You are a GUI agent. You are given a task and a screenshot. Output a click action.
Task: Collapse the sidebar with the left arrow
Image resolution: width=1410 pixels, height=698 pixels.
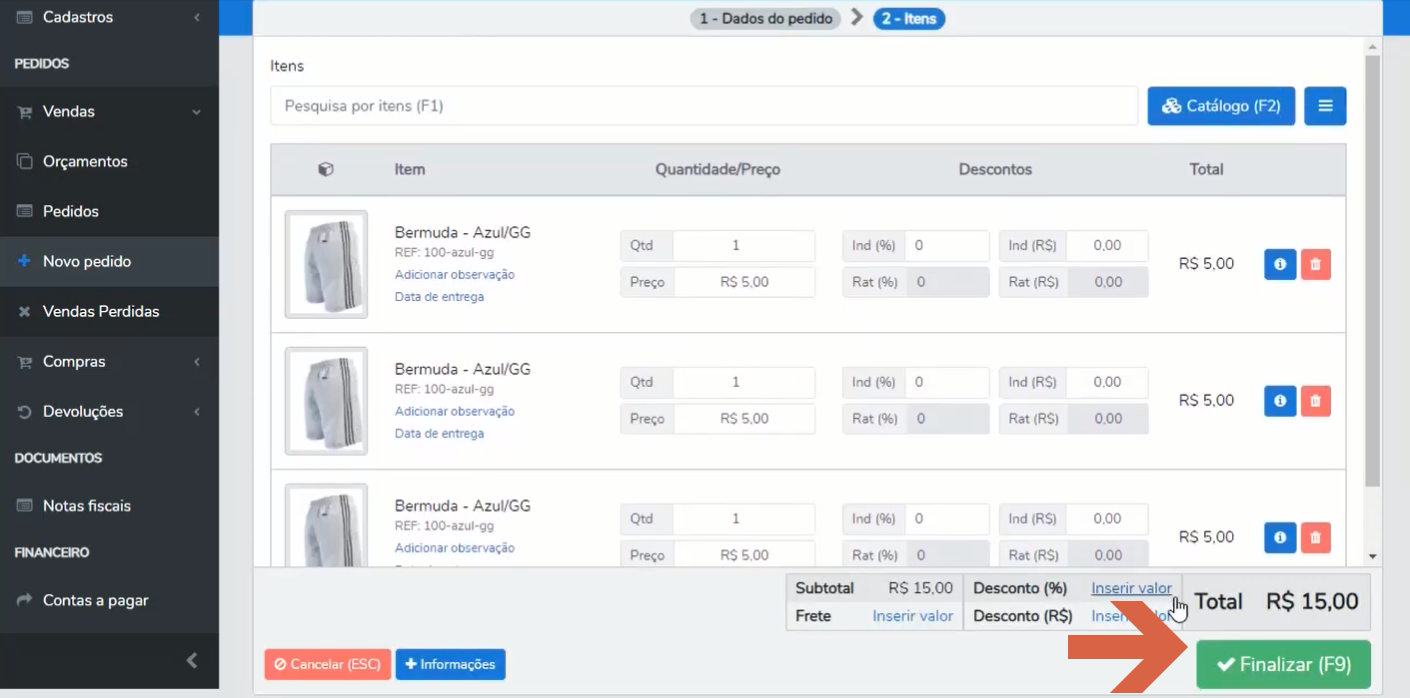pos(192,660)
